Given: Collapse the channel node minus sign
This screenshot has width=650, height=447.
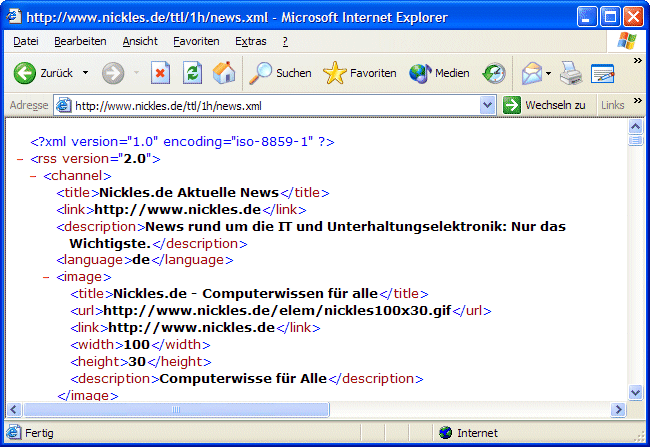Looking at the screenshot, I should (33, 176).
